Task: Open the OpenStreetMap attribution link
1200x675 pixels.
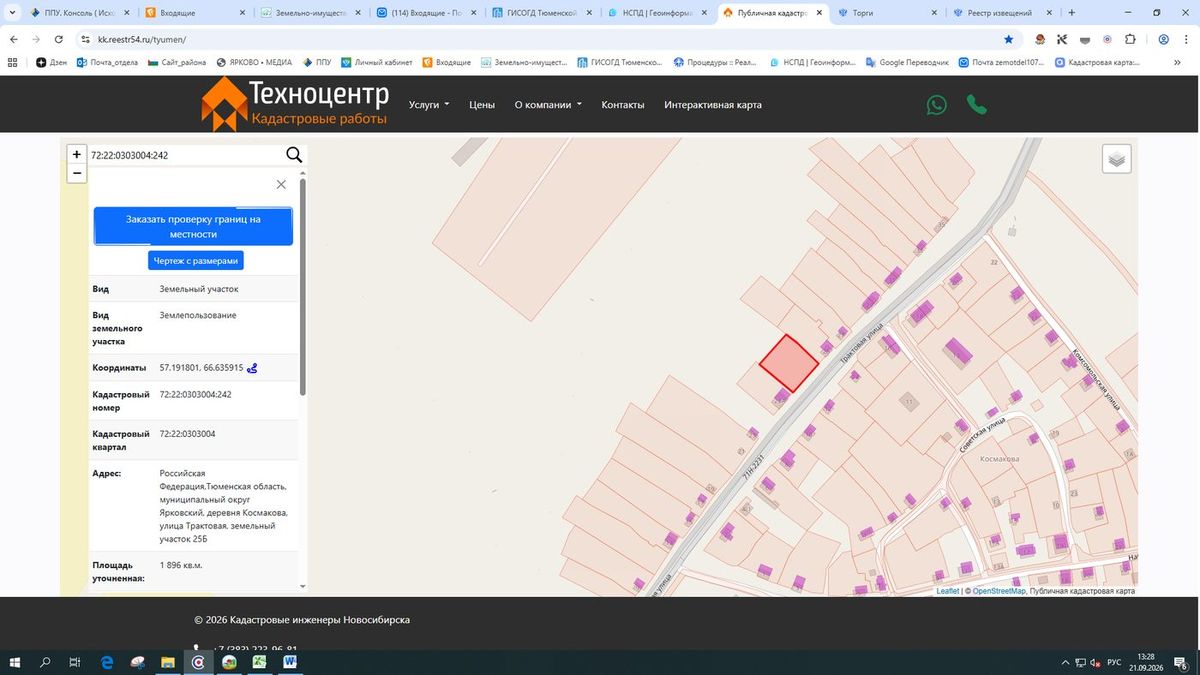Action: 999,591
